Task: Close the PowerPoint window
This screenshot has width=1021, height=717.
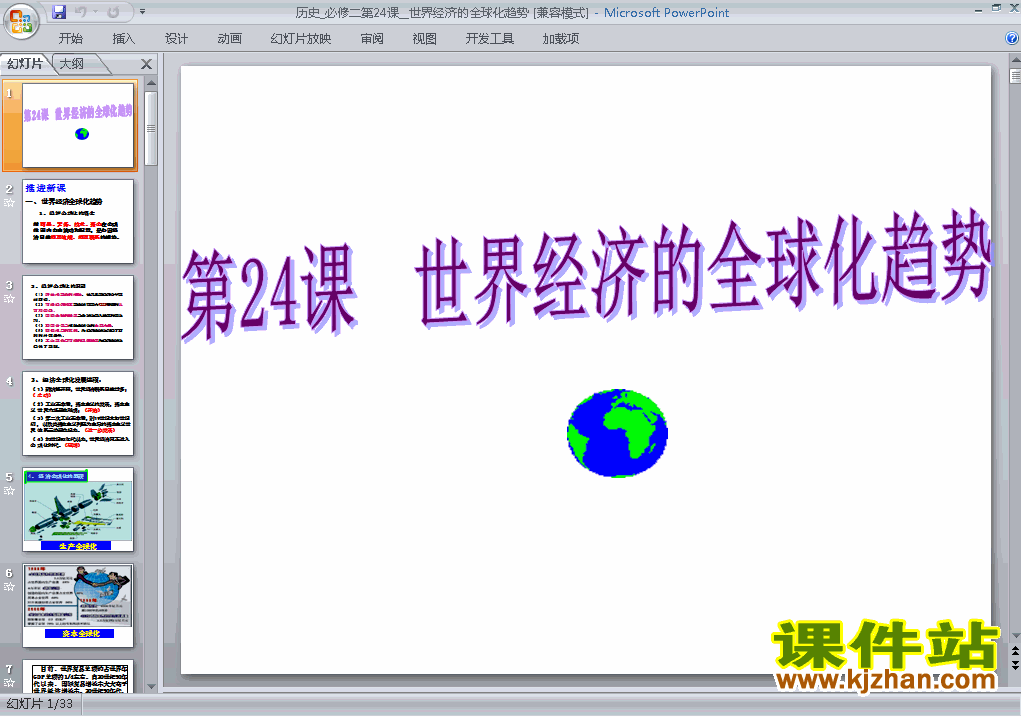Action: (x=1014, y=8)
